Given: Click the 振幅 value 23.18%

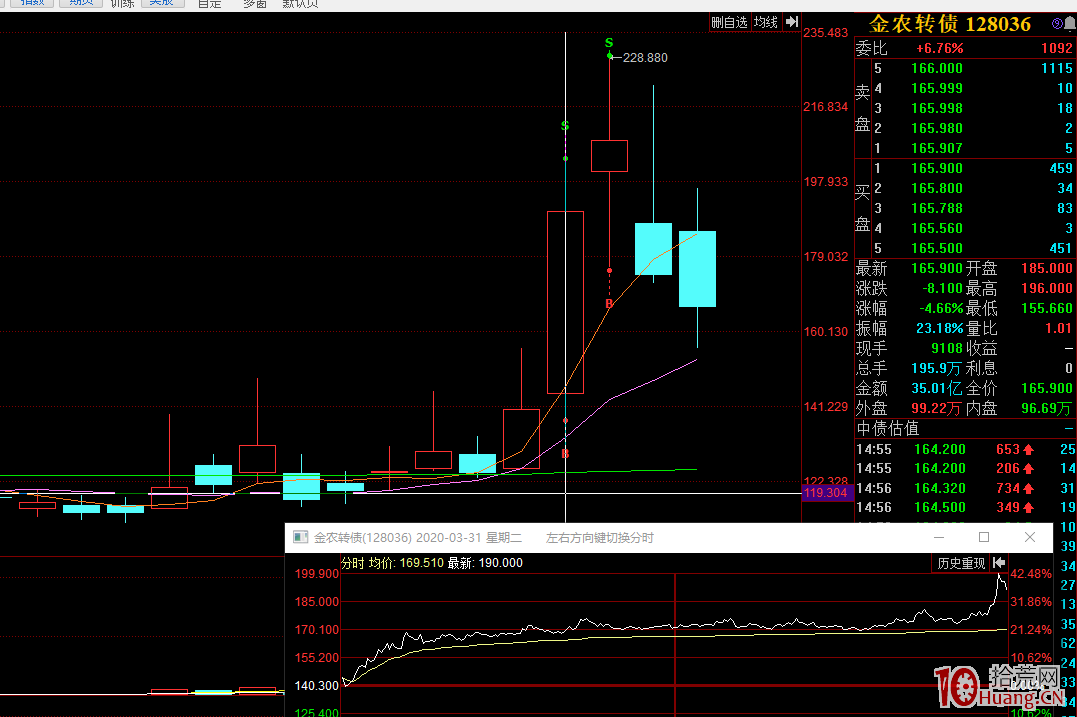Looking at the screenshot, I should 940,328.
